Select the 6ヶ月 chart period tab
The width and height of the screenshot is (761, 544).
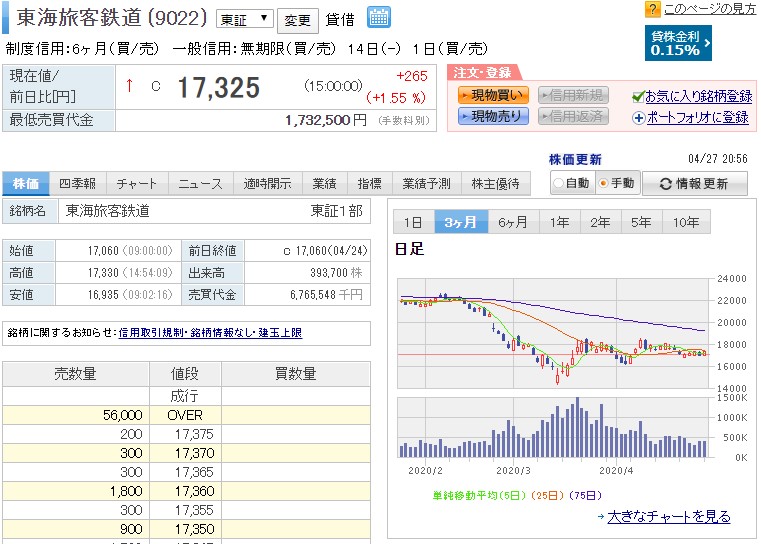pos(513,222)
